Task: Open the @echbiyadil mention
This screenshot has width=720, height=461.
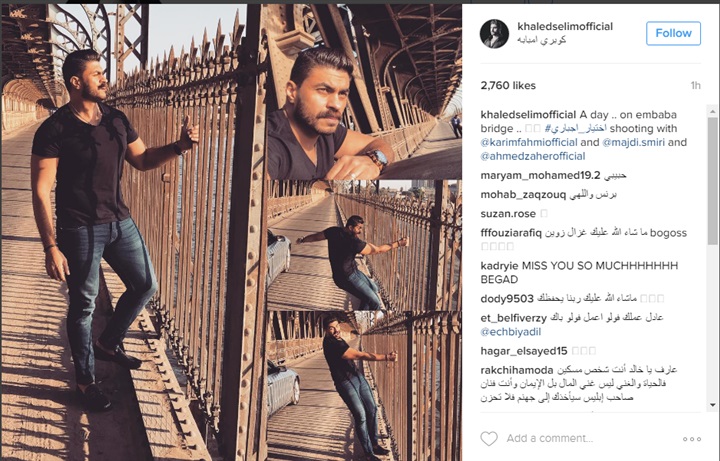Action: click(x=511, y=332)
